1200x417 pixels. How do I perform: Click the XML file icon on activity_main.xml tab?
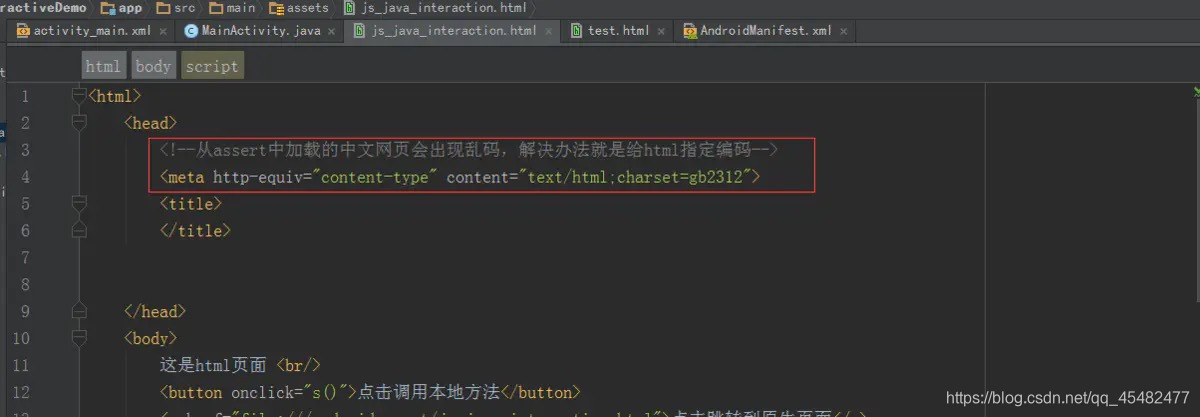[23, 31]
